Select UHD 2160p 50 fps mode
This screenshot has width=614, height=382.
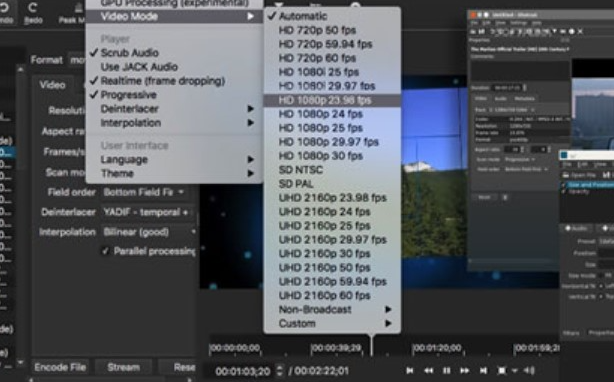pos(332,268)
